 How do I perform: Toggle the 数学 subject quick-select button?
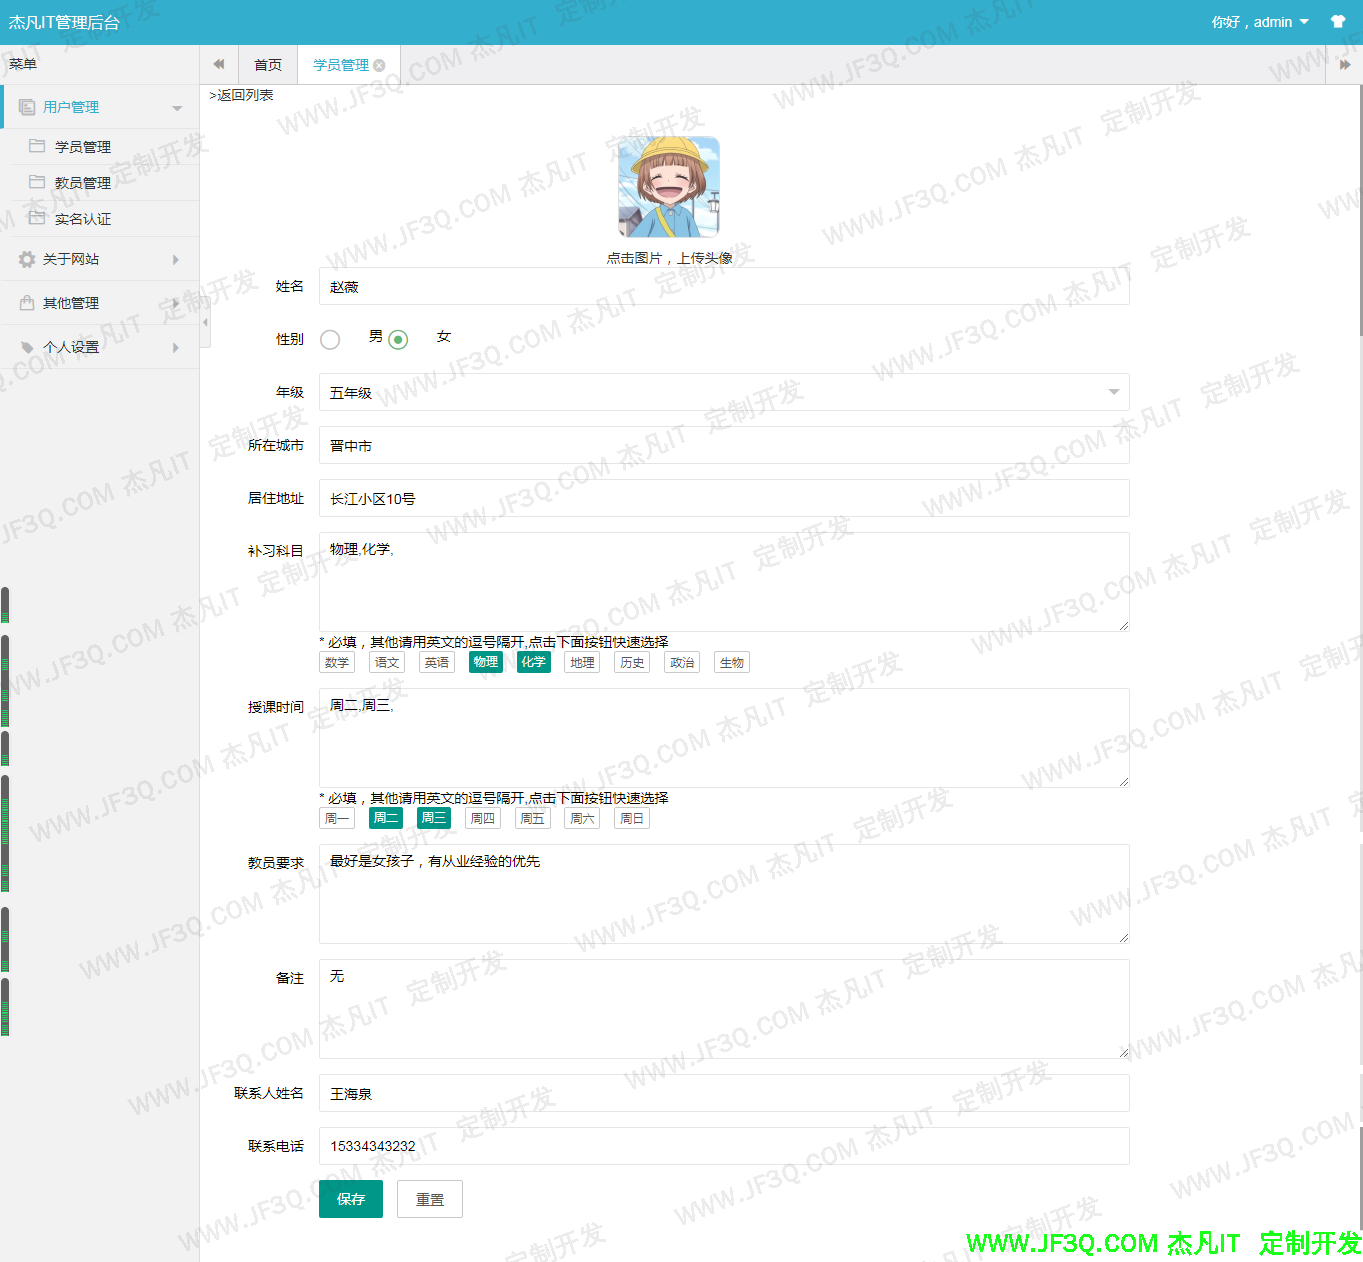click(x=336, y=662)
